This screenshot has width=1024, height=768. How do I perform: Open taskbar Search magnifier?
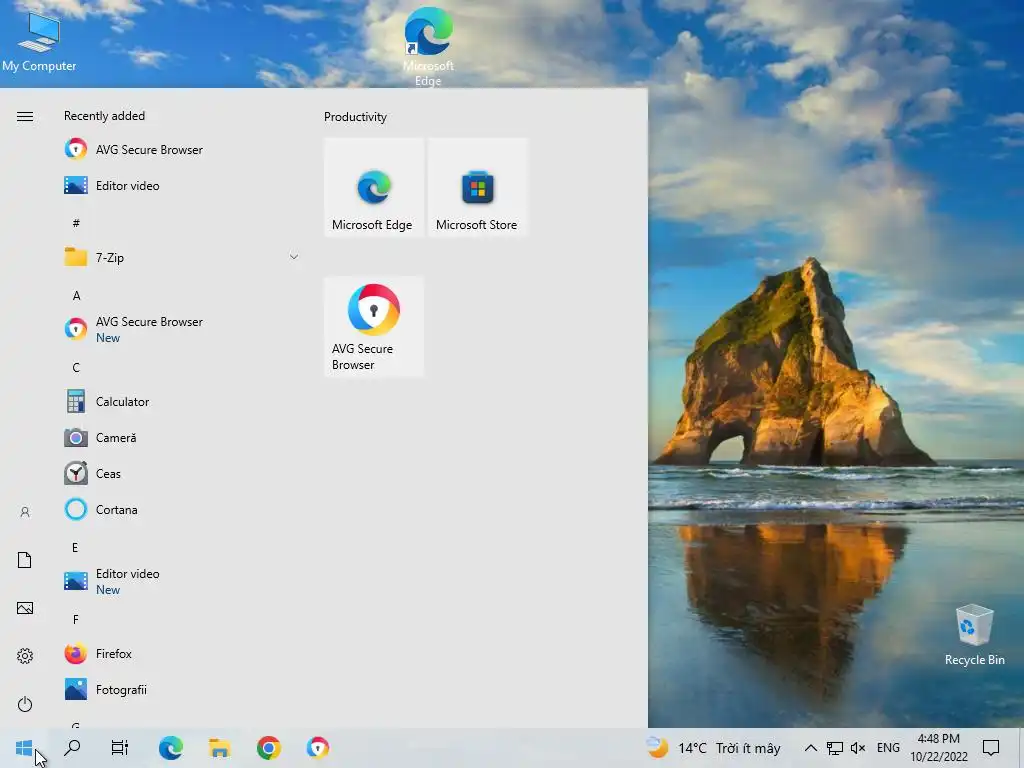click(x=72, y=747)
